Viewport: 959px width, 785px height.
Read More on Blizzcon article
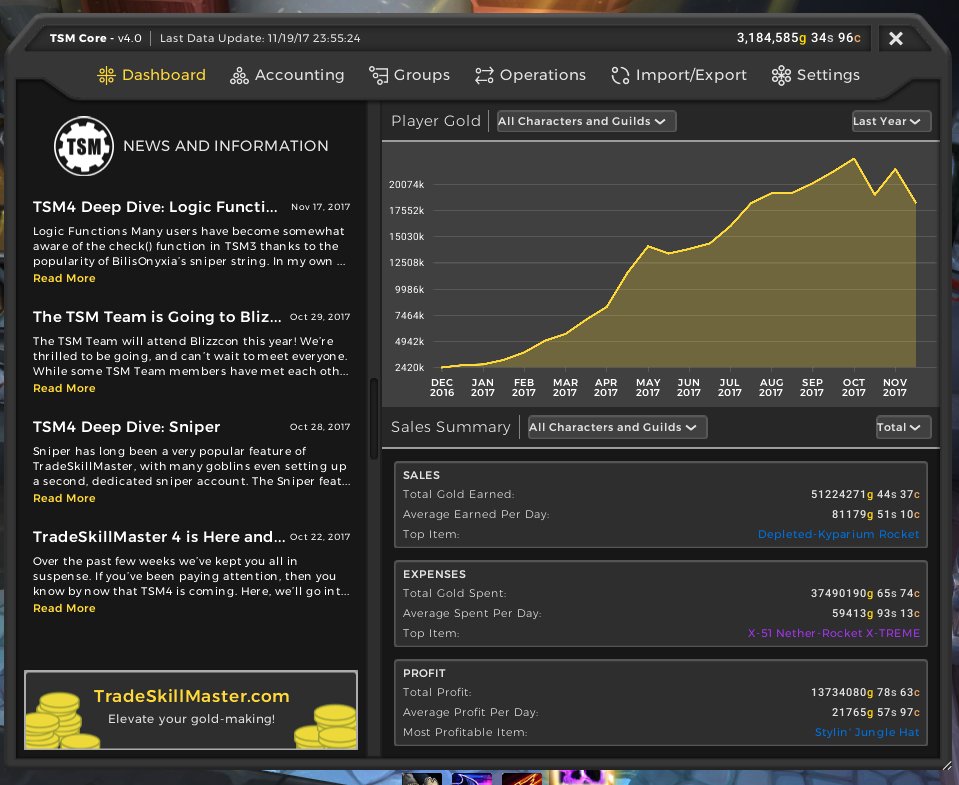[x=64, y=388]
